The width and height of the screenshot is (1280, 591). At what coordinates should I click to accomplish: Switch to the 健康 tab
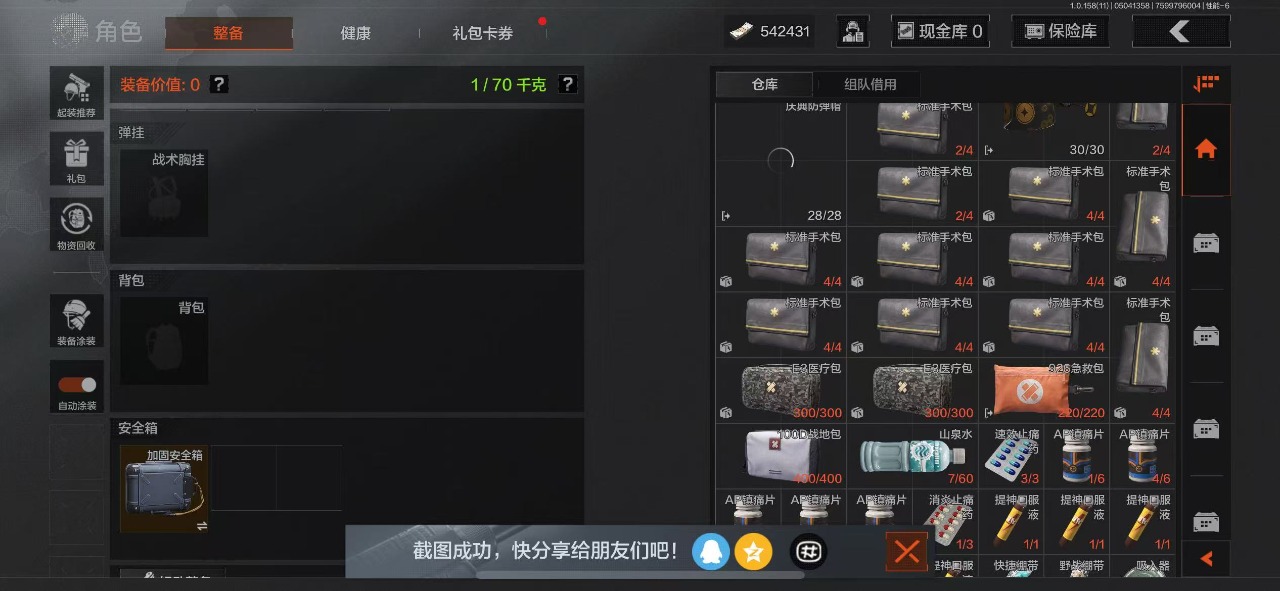click(x=355, y=33)
